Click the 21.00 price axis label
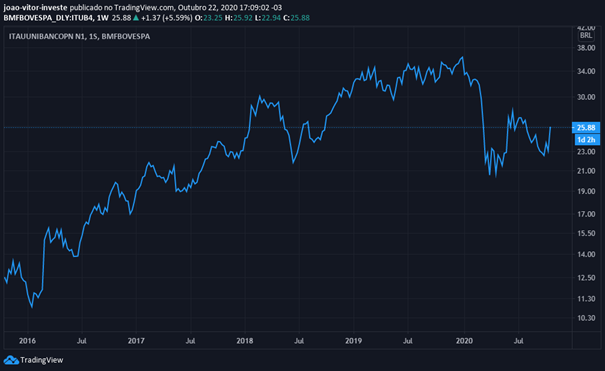The image size is (605, 371). point(586,171)
